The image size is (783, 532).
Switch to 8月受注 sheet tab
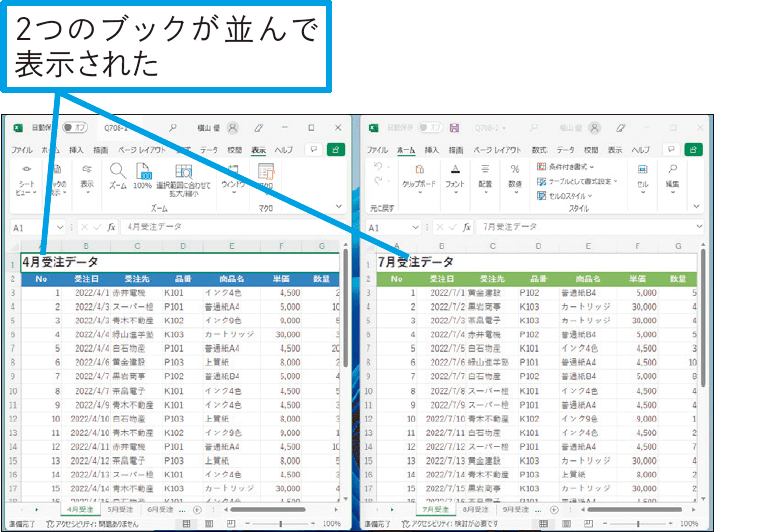coord(475,510)
